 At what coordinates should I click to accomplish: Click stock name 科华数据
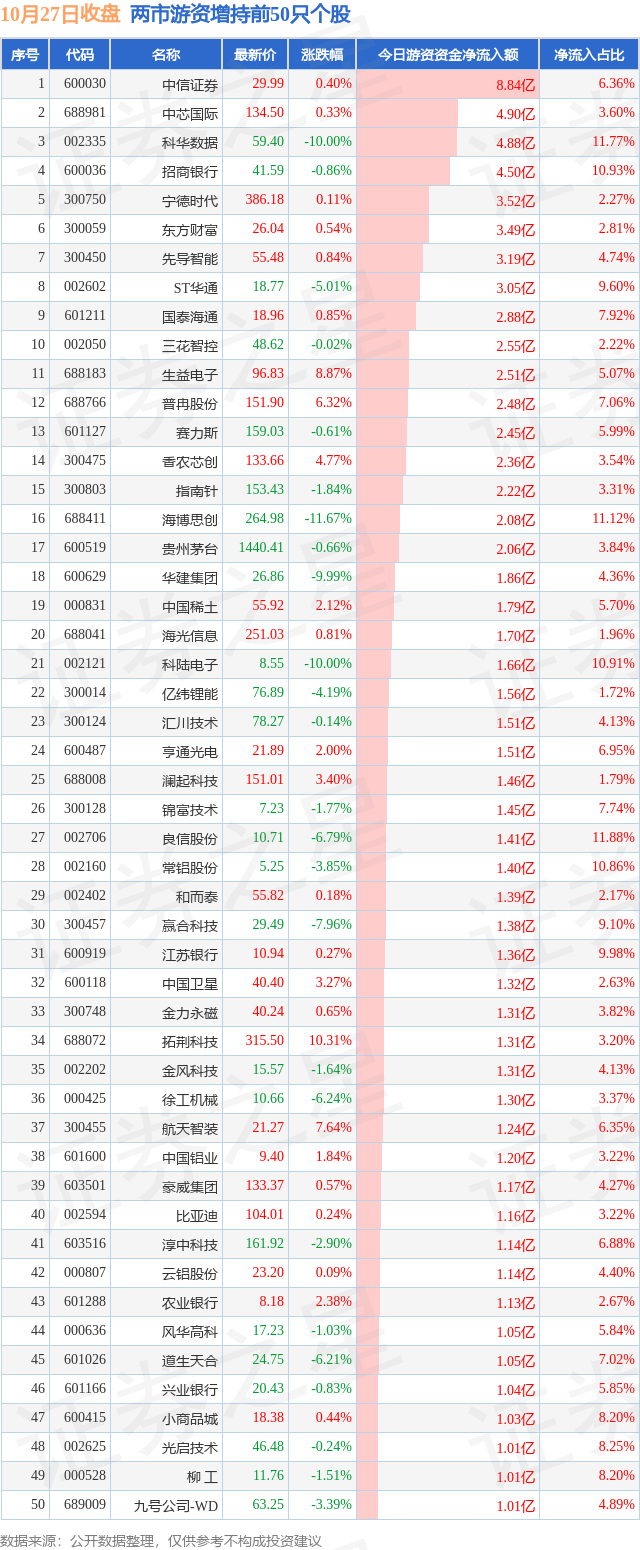[190, 142]
